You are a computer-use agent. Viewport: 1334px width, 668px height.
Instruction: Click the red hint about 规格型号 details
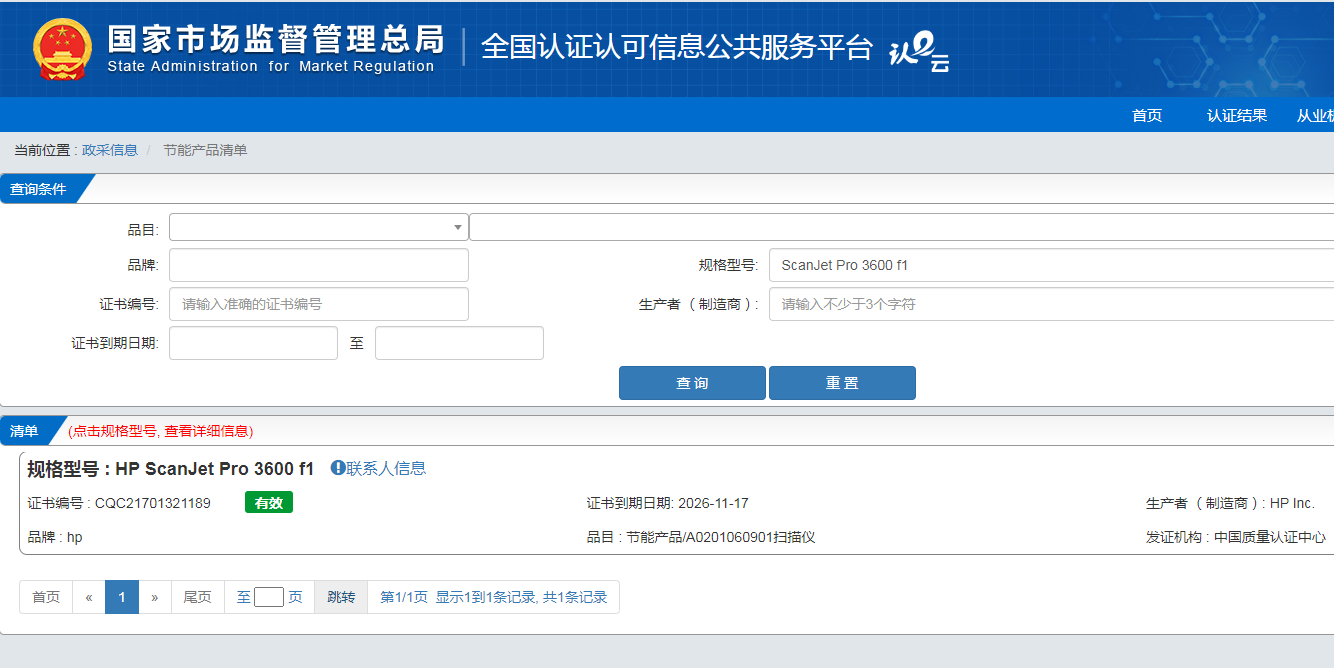click(x=161, y=431)
